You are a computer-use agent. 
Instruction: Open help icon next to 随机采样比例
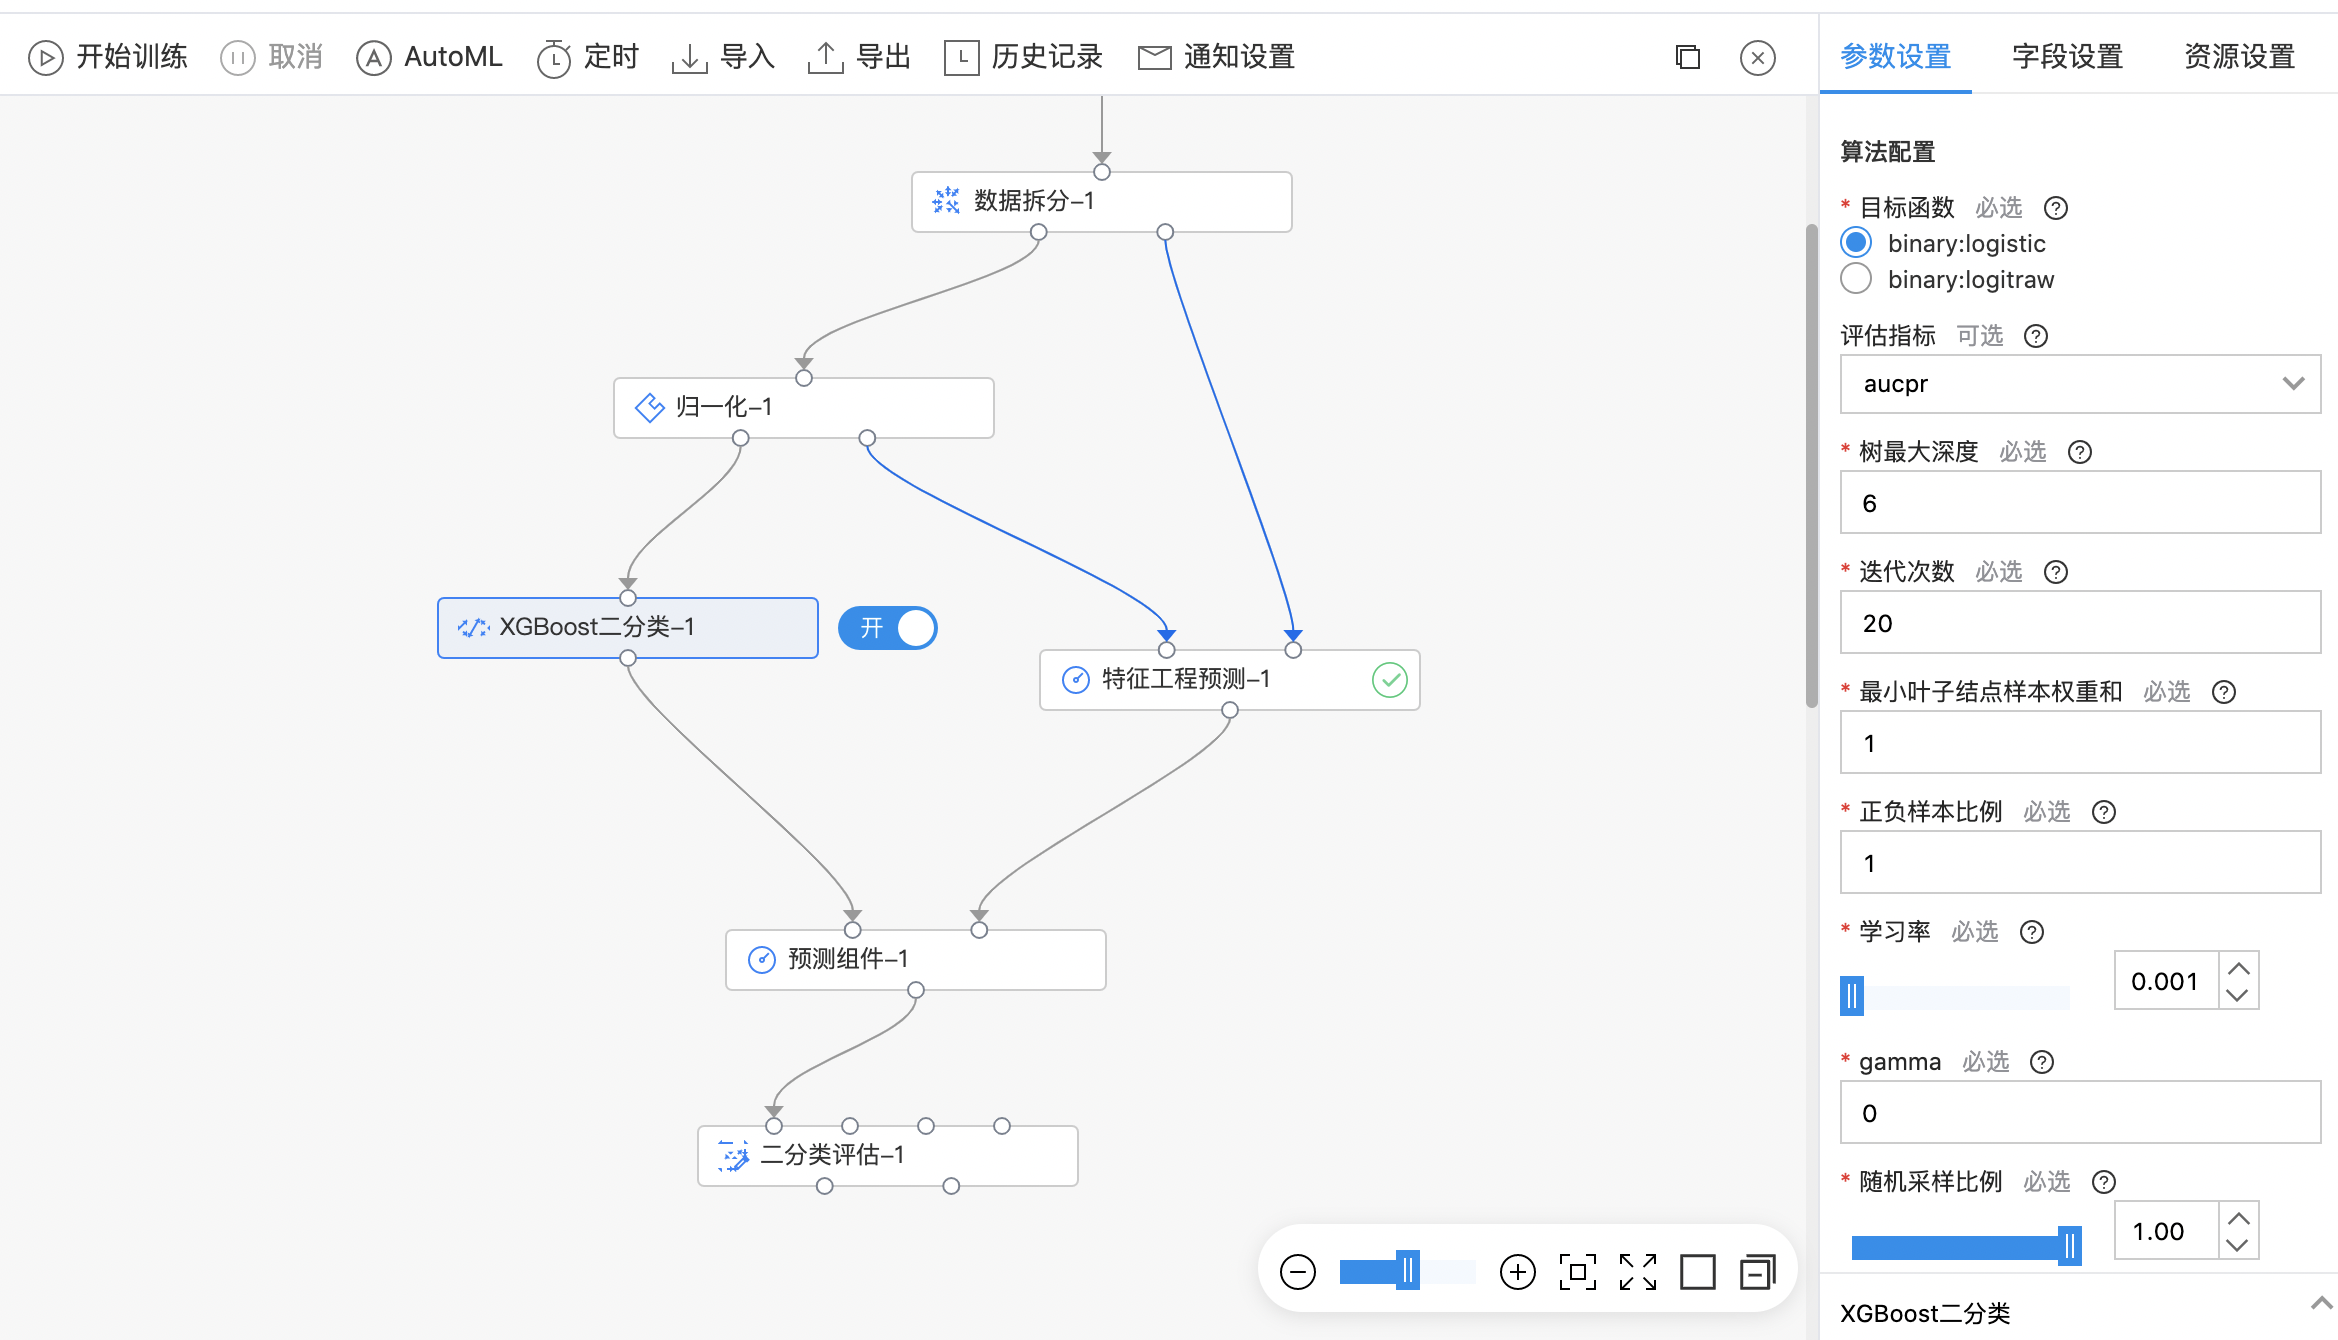pos(2104,1182)
